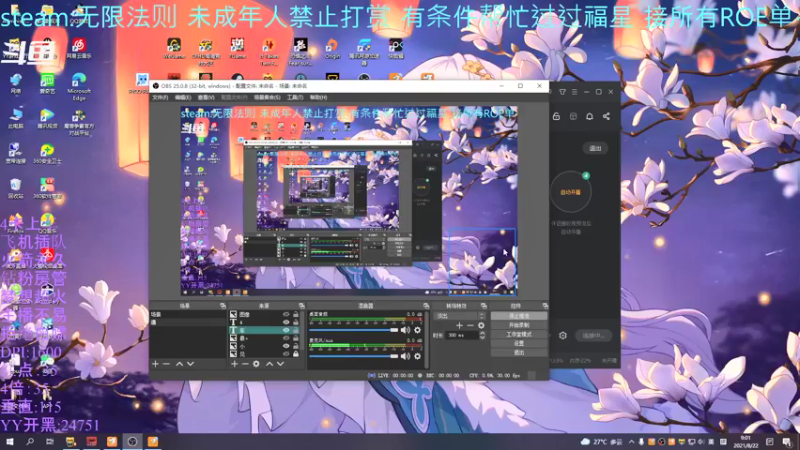Move the source down with the Sources chevron

tap(280, 364)
